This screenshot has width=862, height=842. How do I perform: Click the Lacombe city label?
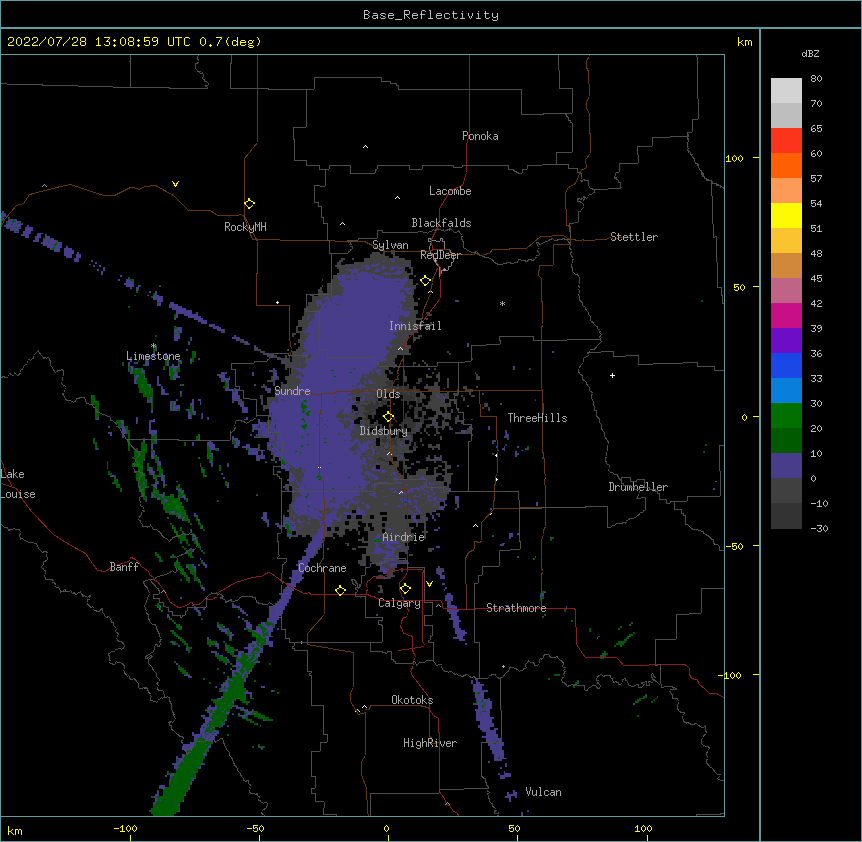pos(450,191)
